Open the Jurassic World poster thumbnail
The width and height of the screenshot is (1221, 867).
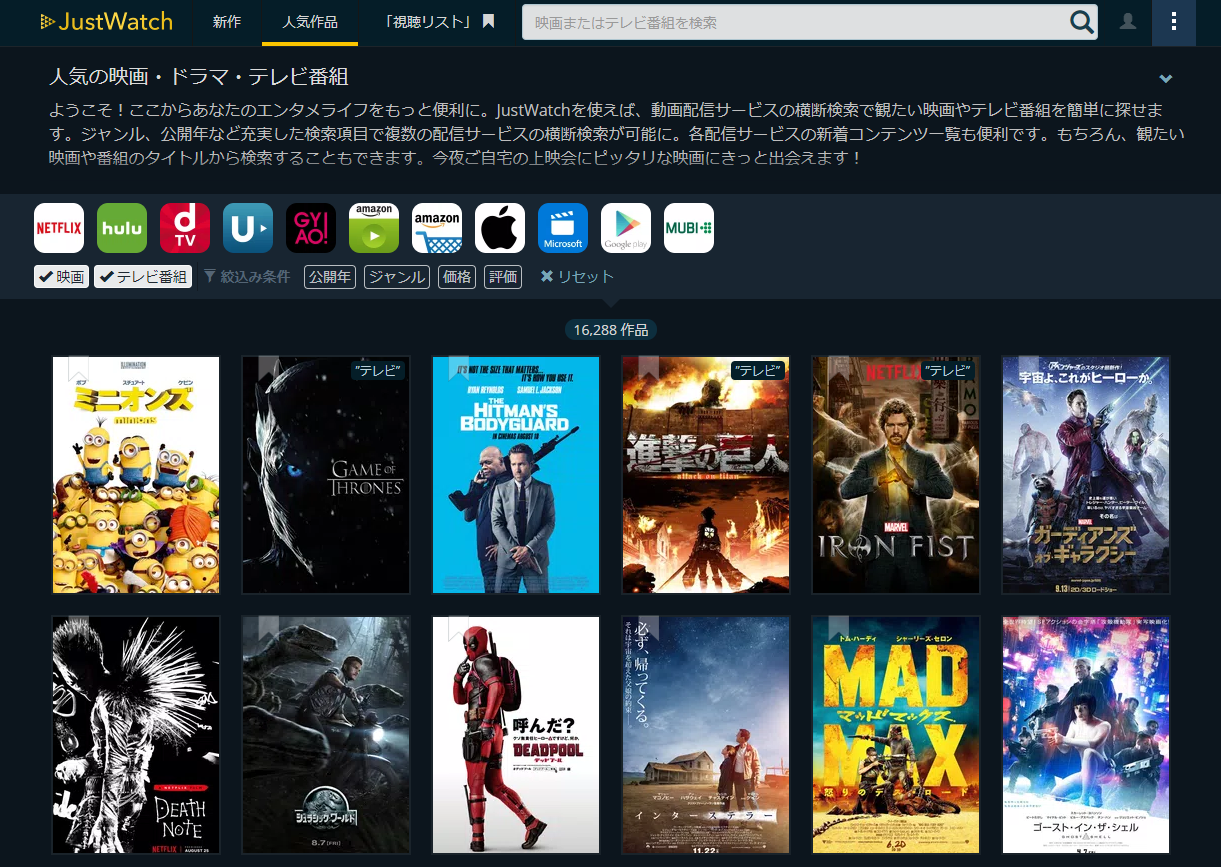(x=326, y=735)
